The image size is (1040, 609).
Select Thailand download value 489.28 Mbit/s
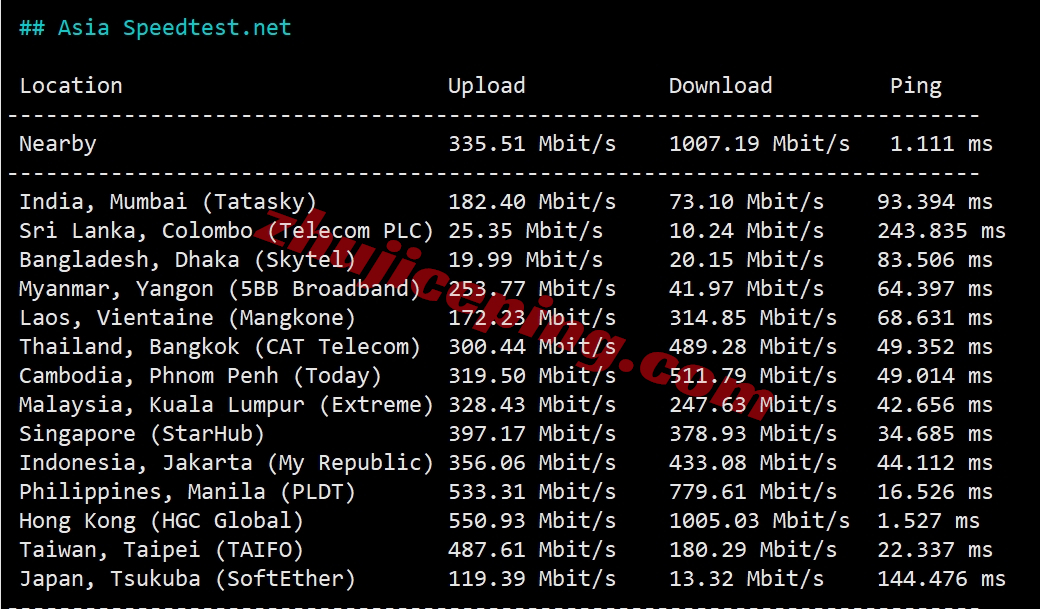(753, 347)
